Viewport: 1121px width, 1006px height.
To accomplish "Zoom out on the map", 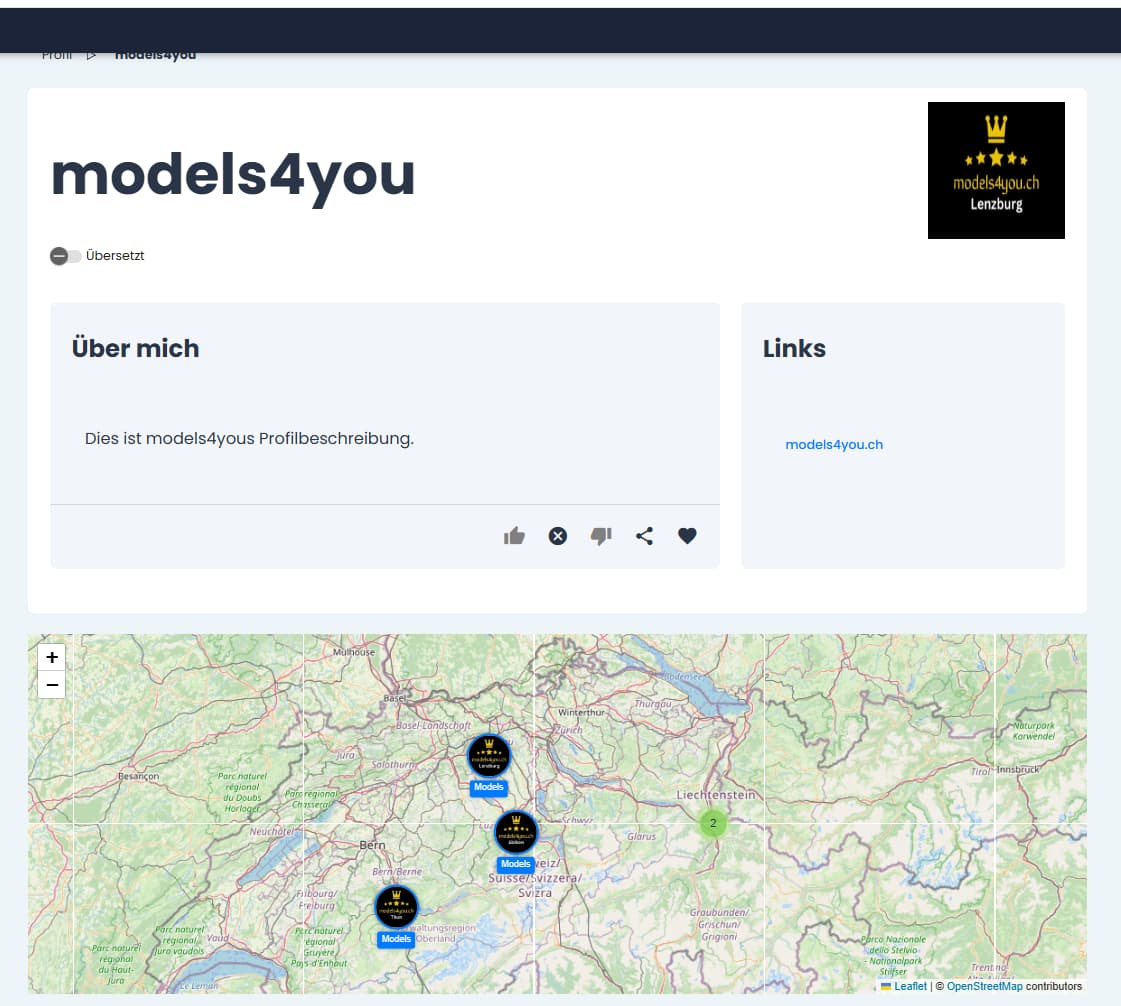I will click(51, 685).
